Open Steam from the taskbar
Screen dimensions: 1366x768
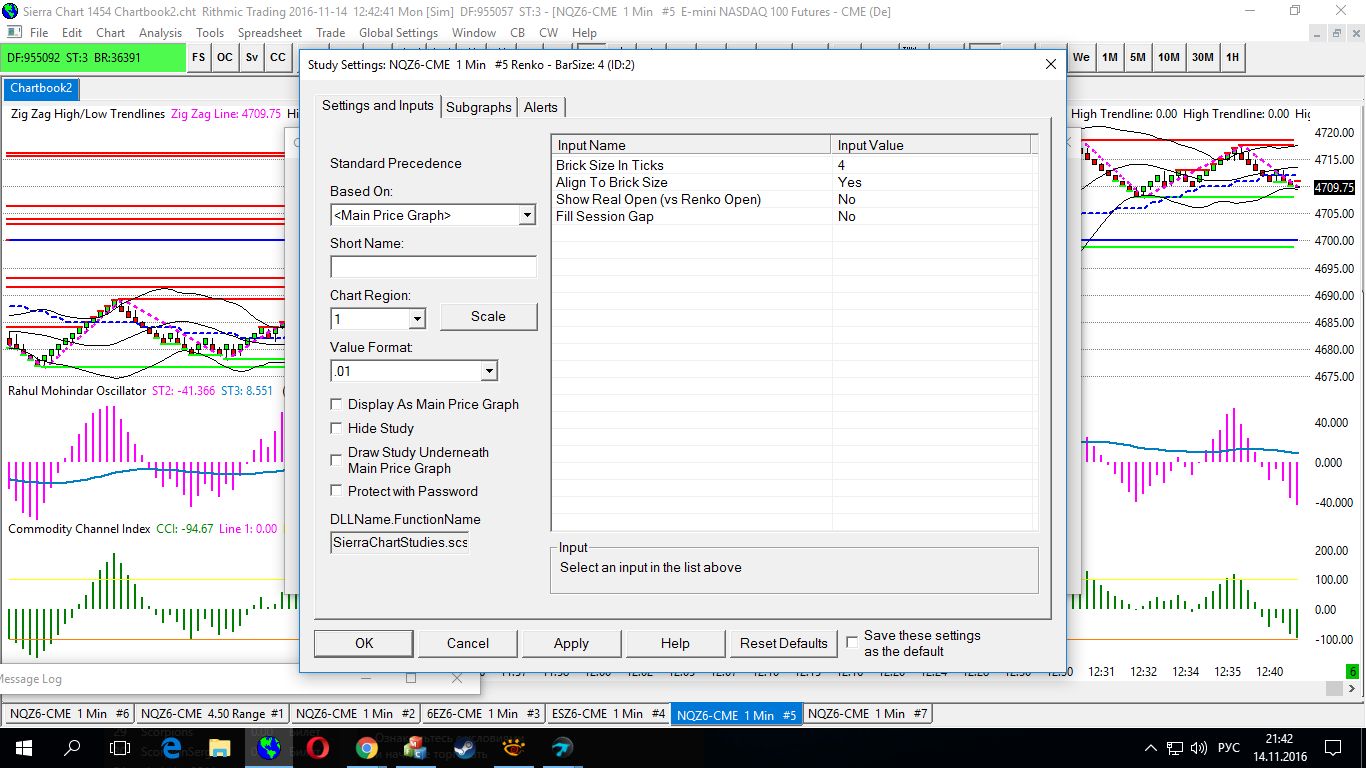(464, 748)
